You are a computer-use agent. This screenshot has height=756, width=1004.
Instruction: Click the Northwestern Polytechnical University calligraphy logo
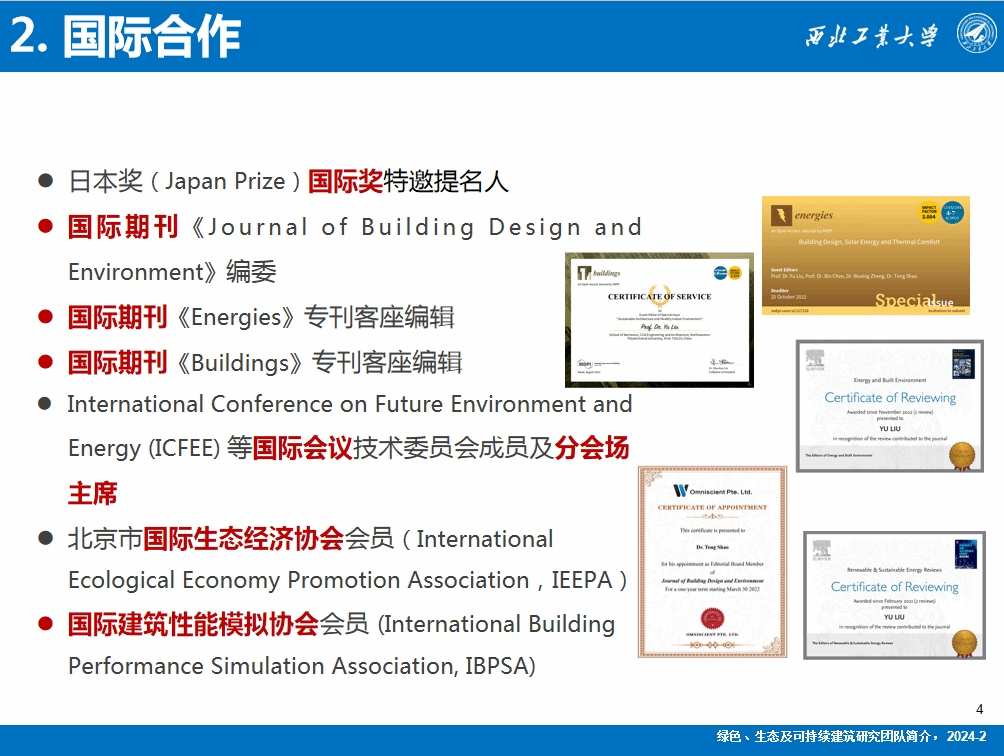pos(873,37)
